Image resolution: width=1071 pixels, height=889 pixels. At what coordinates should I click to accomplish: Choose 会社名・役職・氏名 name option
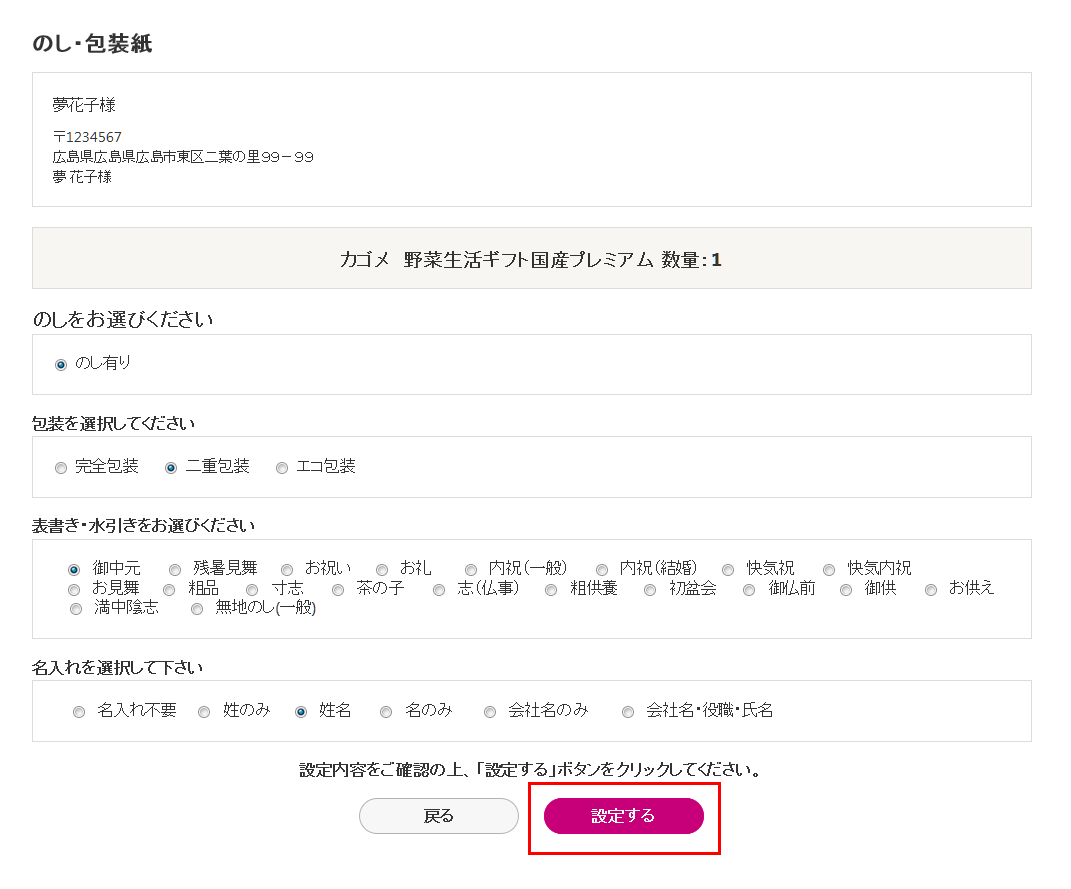click(628, 712)
